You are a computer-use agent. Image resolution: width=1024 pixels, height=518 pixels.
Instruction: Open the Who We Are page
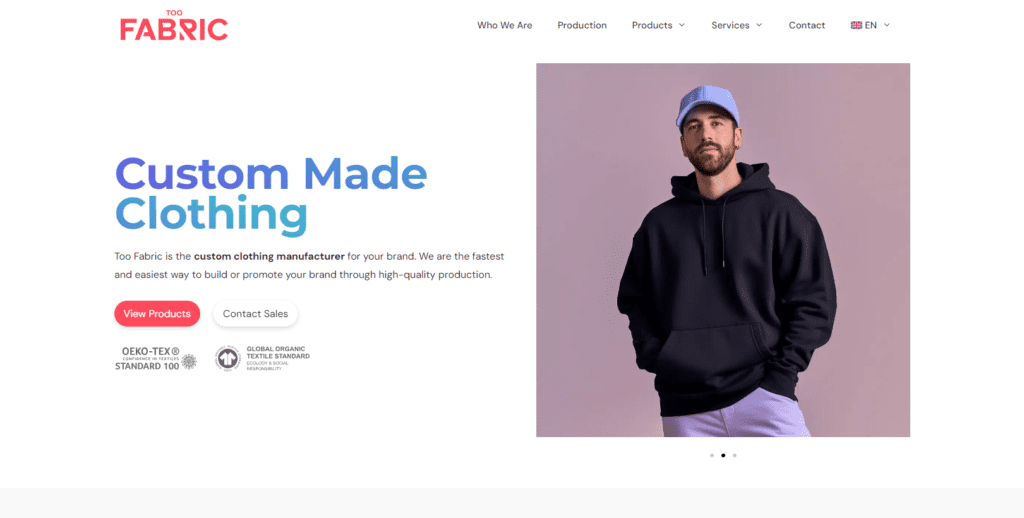[x=504, y=25]
